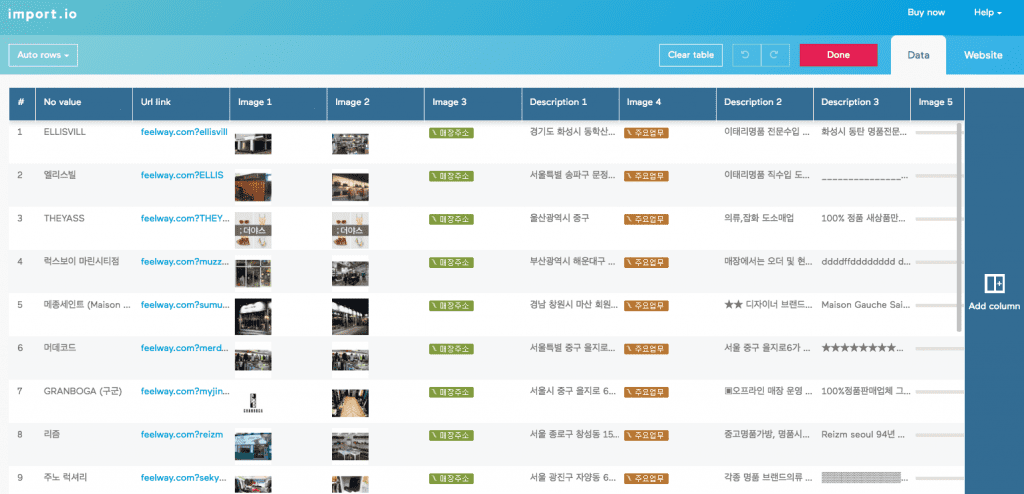Click Image 1 thumbnail in THEYASS row

tap(253, 230)
